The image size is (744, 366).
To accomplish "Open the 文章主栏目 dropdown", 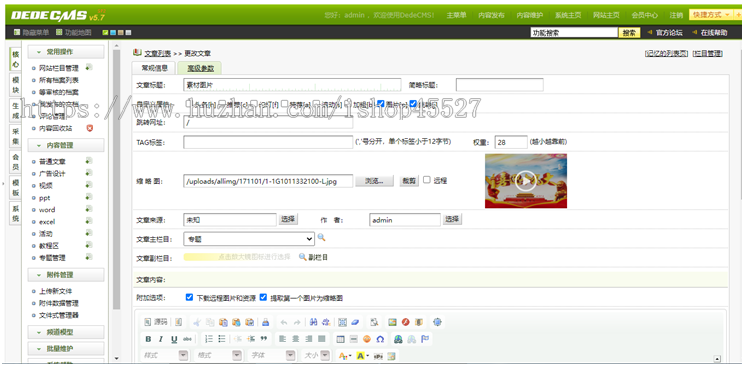I will pyautogui.click(x=249, y=239).
